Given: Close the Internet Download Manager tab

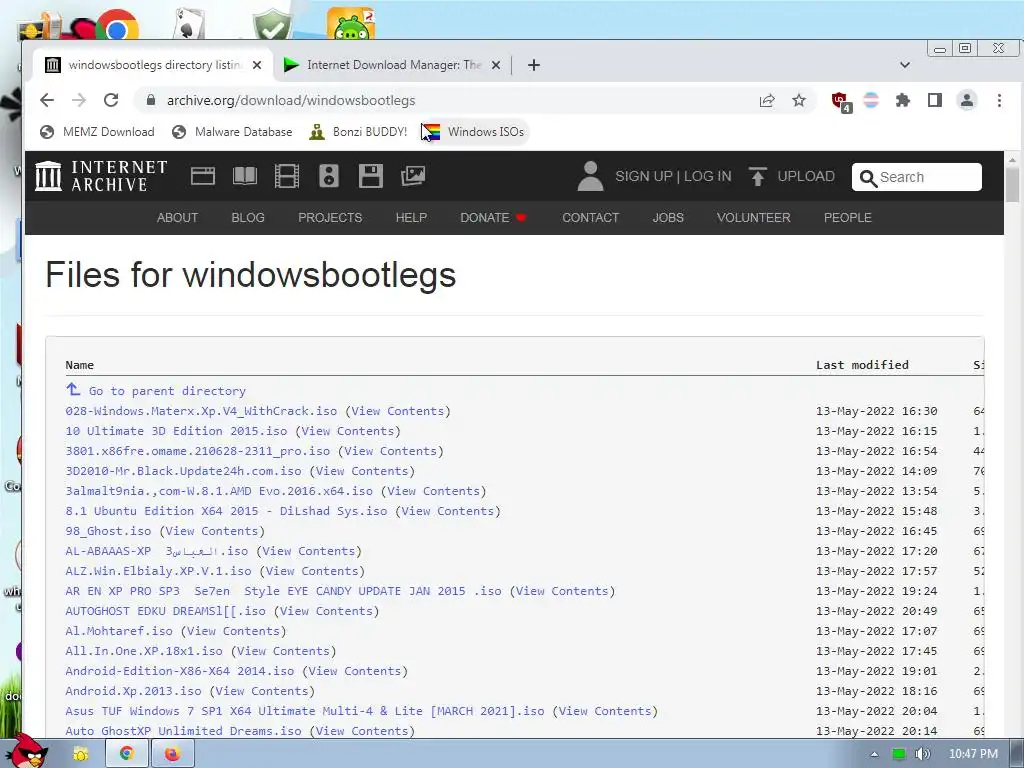Looking at the screenshot, I should pos(496,65).
